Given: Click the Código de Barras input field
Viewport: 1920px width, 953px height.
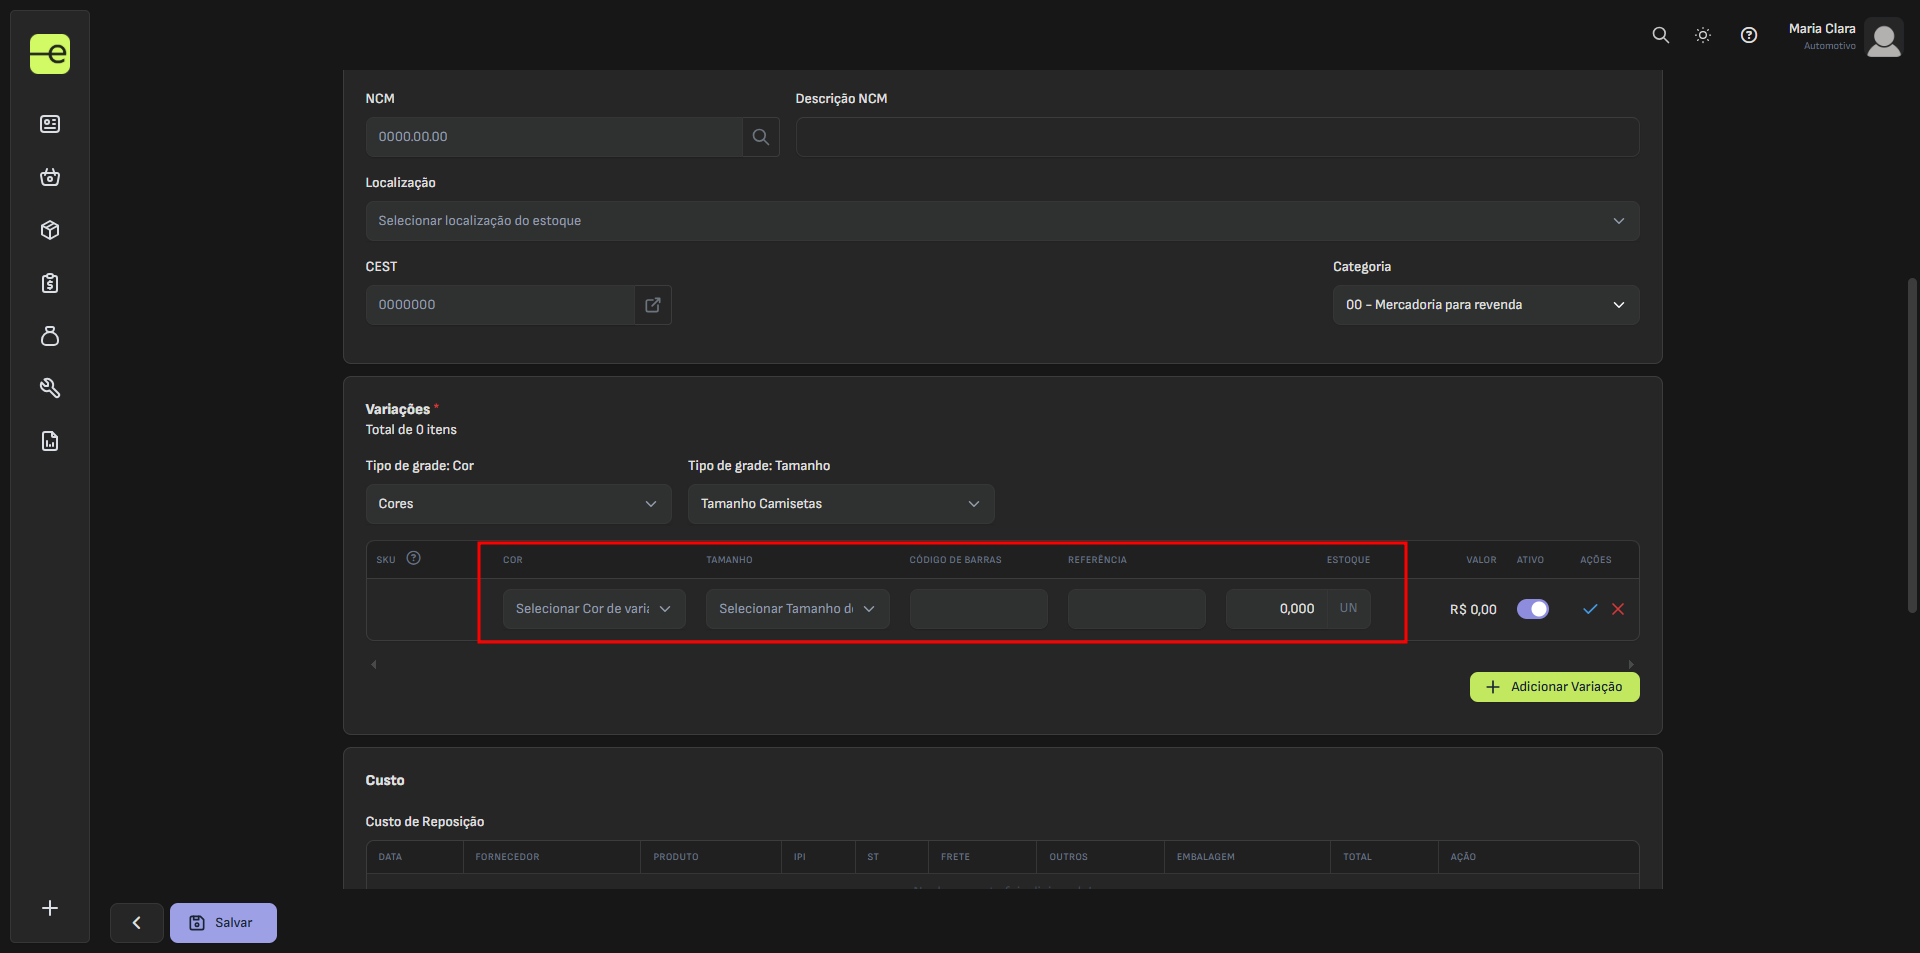Looking at the screenshot, I should (x=978, y=609).
